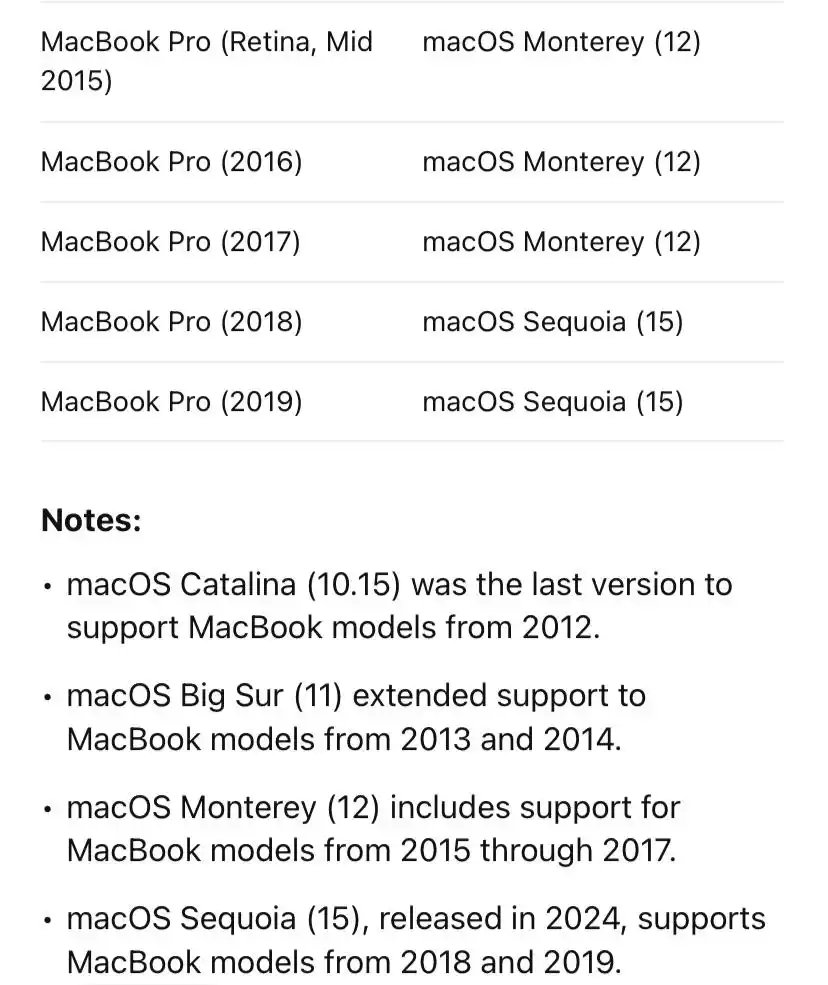
Task: Click macOS Monterey (12) beside MacBook Pro (2016)
Action: click(x=562, y=162)
